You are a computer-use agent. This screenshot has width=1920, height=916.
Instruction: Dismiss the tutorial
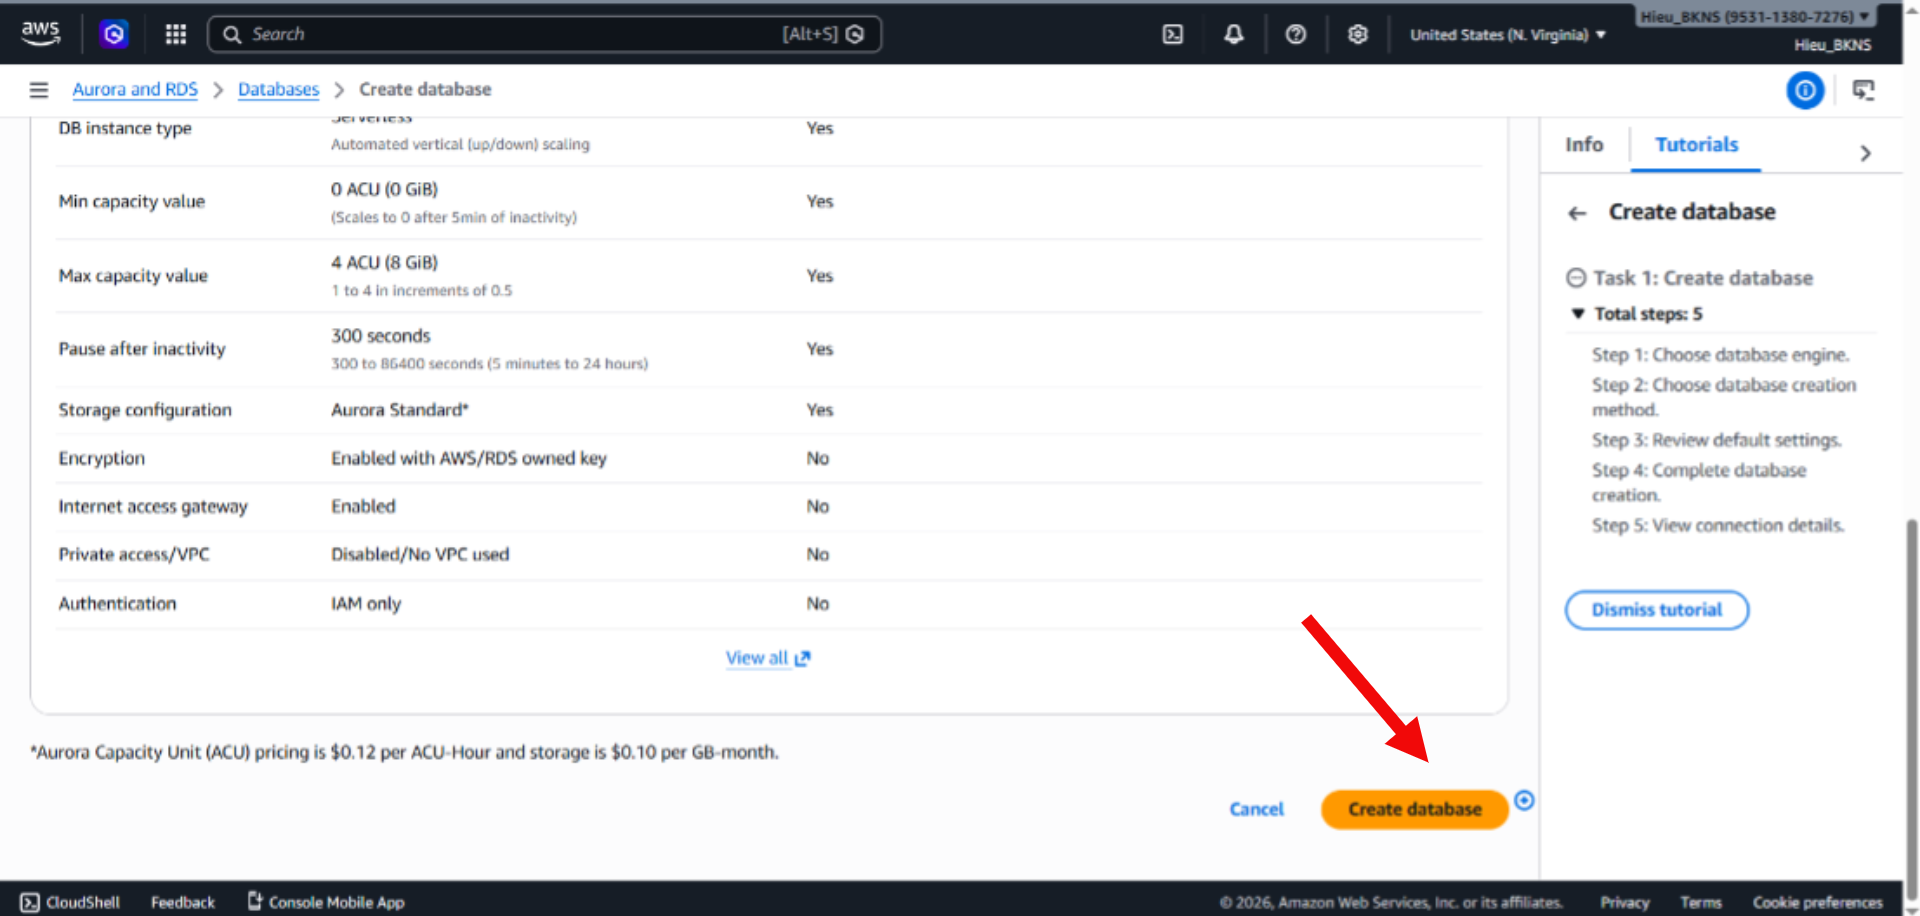[1656, 610]
